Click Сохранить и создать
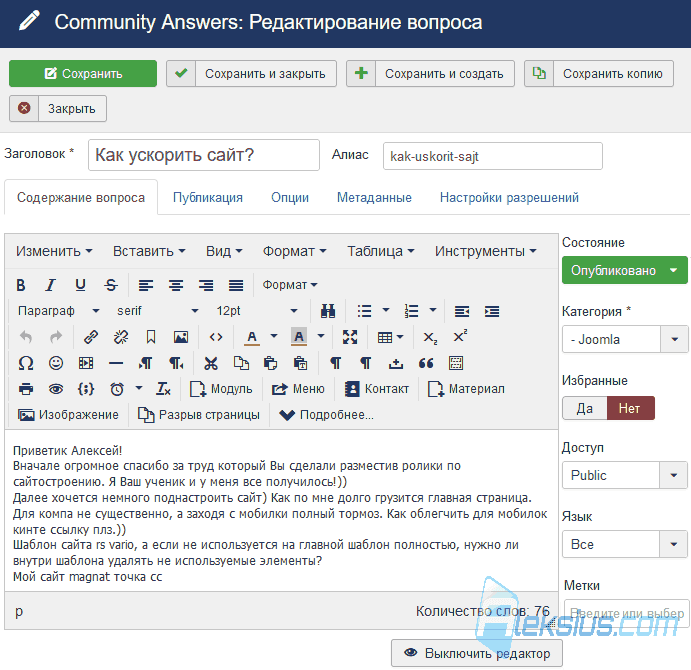691x670 pixels. click(430, 73)
